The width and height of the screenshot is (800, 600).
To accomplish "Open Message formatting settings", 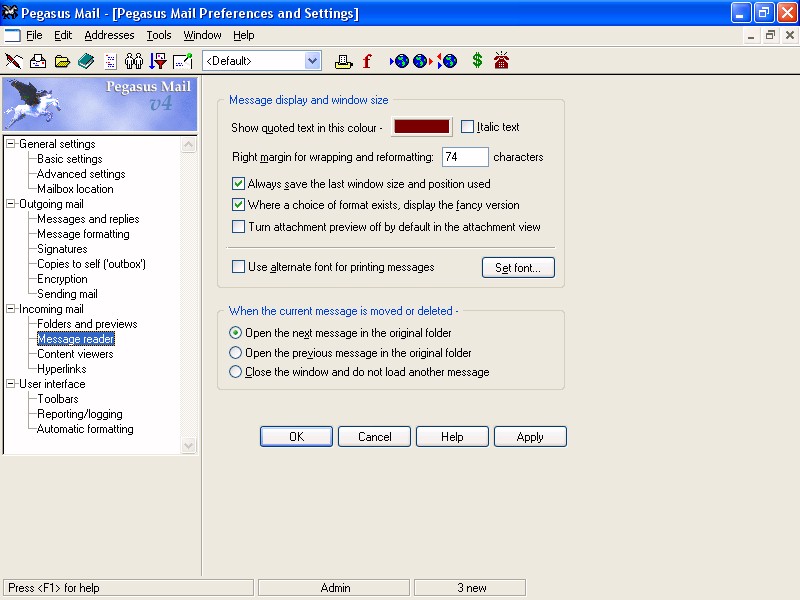I will click(x=83, y=234).
